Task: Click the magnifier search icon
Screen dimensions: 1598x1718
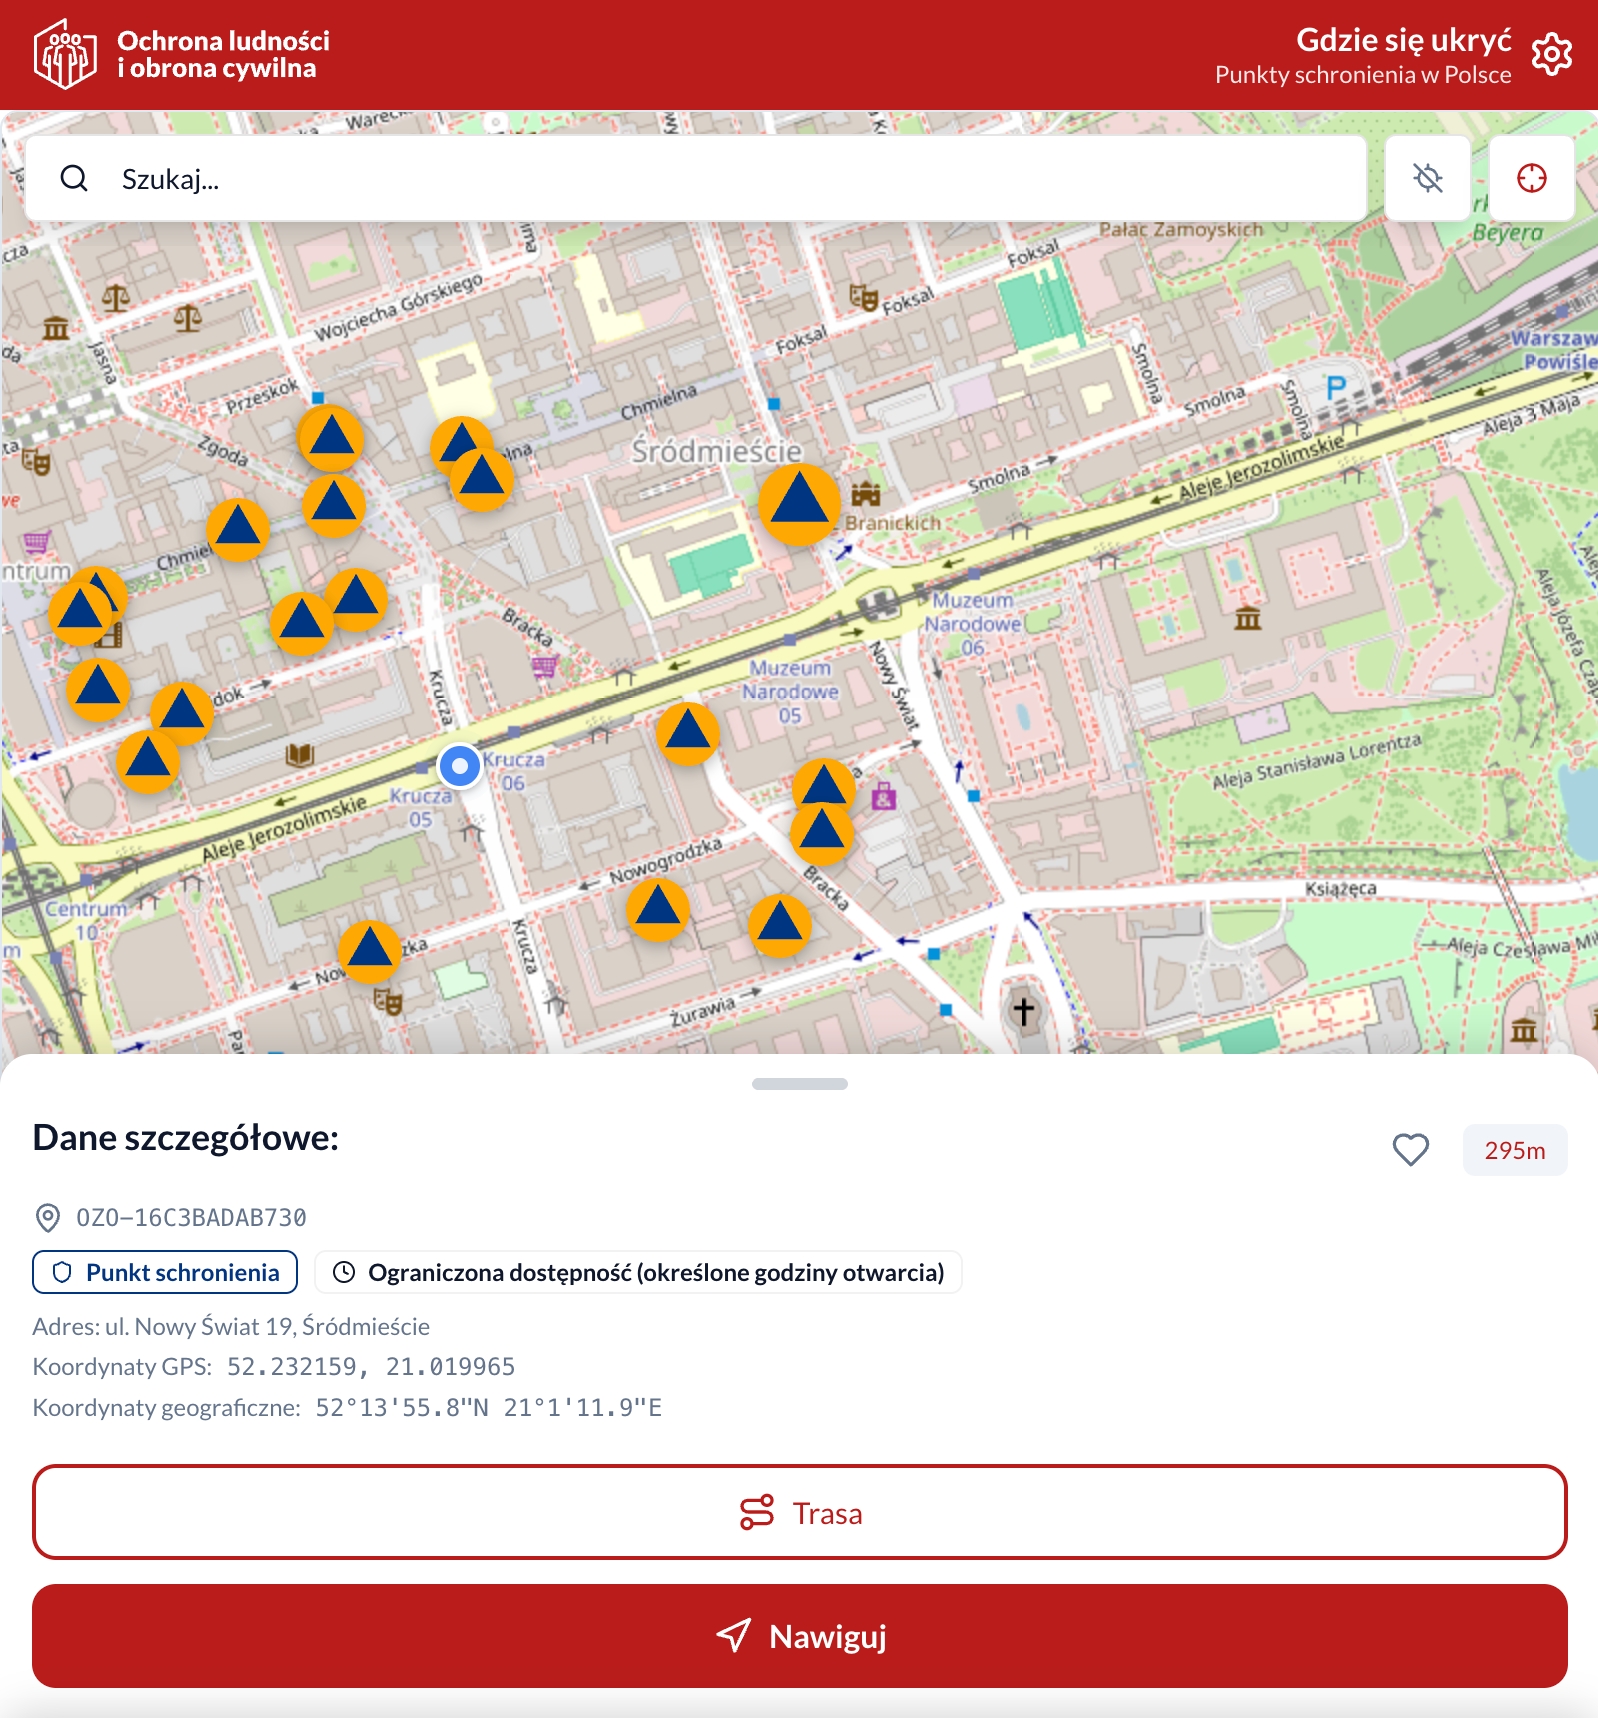Action: [74, 179]
